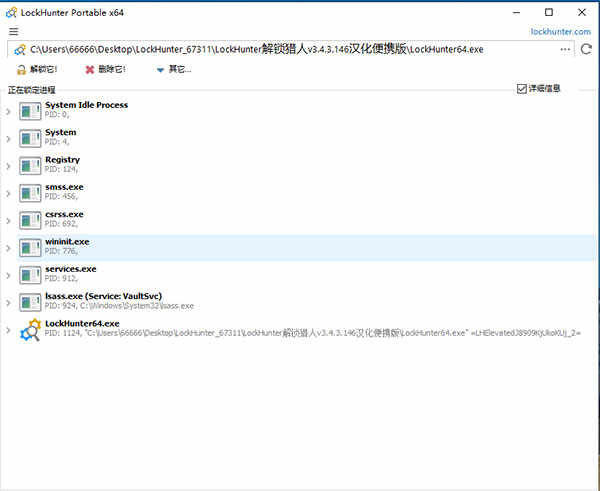Image resolution: width=600 pixels, height=491 pixels.
Task: Click the LockHunter title bar app icon
Action: pos(11,13)
